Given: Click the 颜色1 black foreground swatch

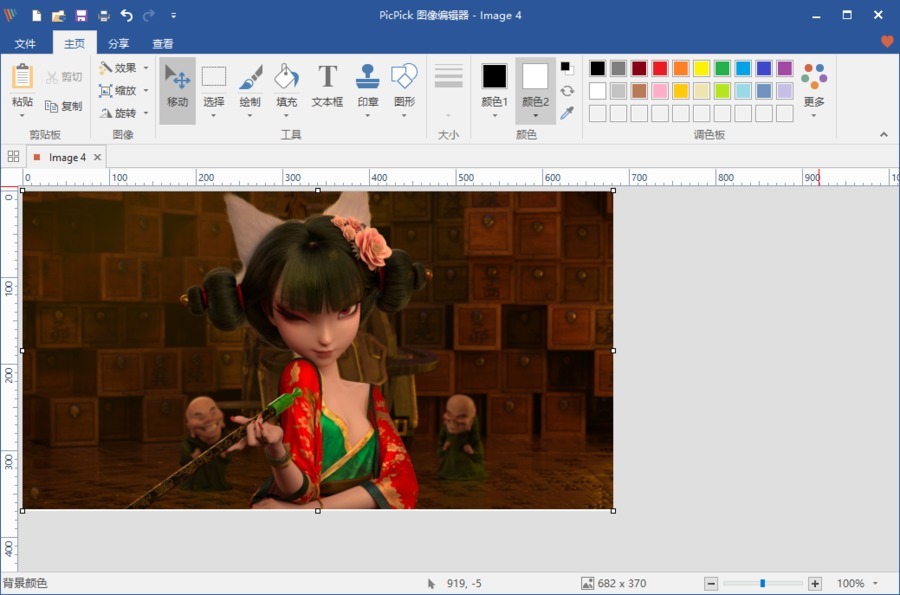Looking at the screenshot, I should pyautogui.click(x=494, y=76).
